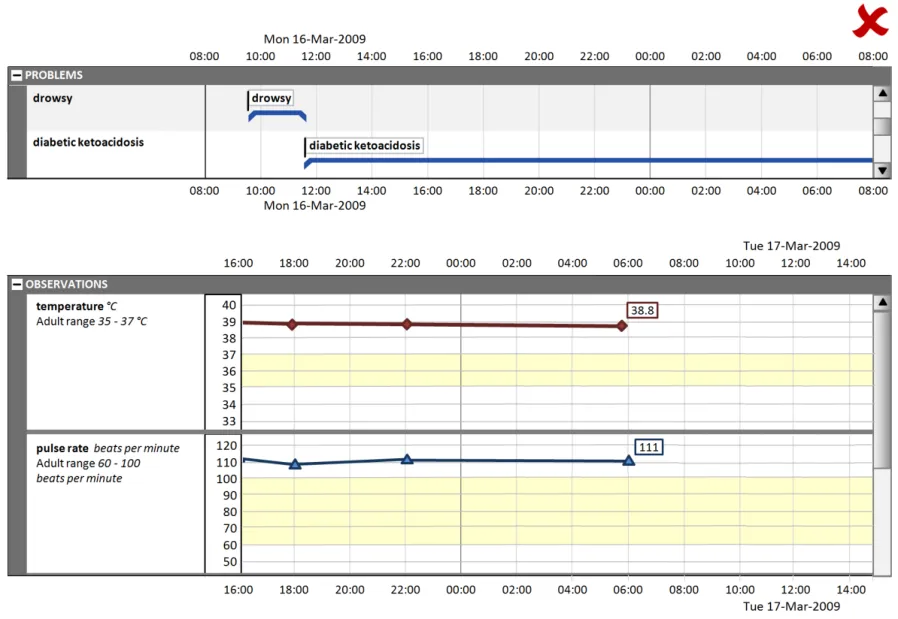Select the drowsy timeline label
The width and height of the screenshot is (898, 619).
tap(271, 99)
